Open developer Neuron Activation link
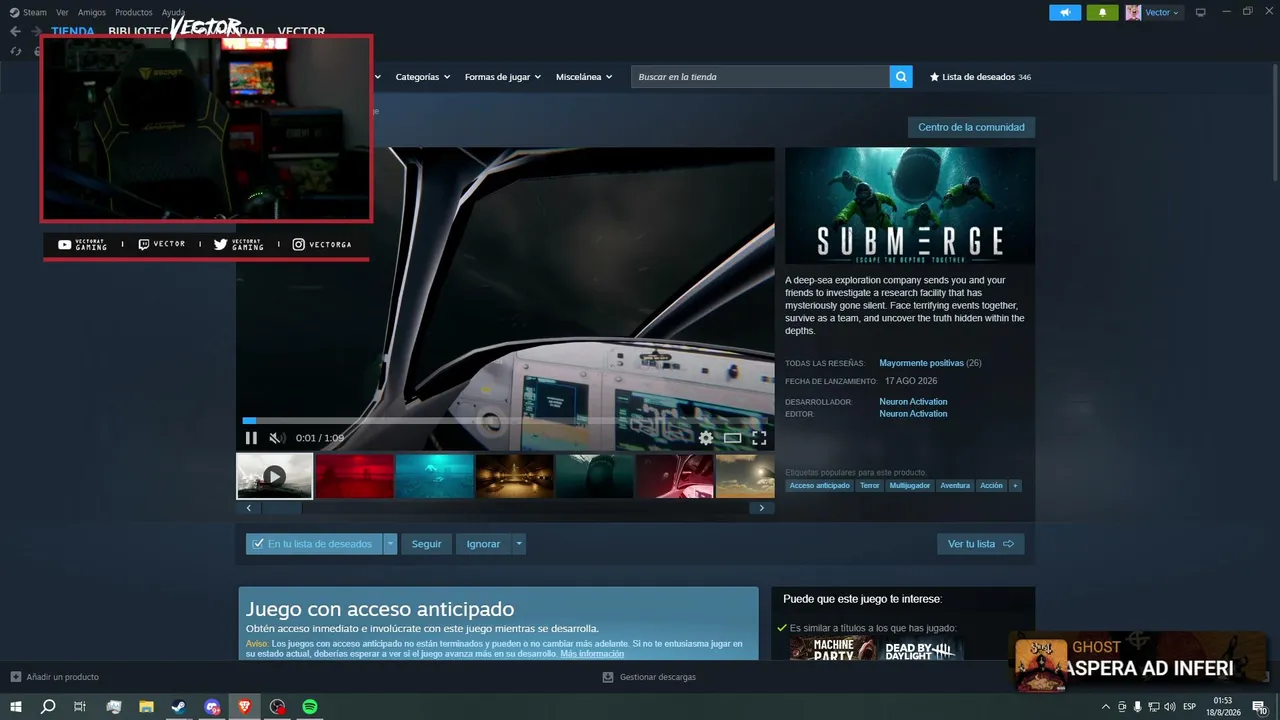Image resolution: width=1280 pixels, height=720 pixels. coord(913,402)
